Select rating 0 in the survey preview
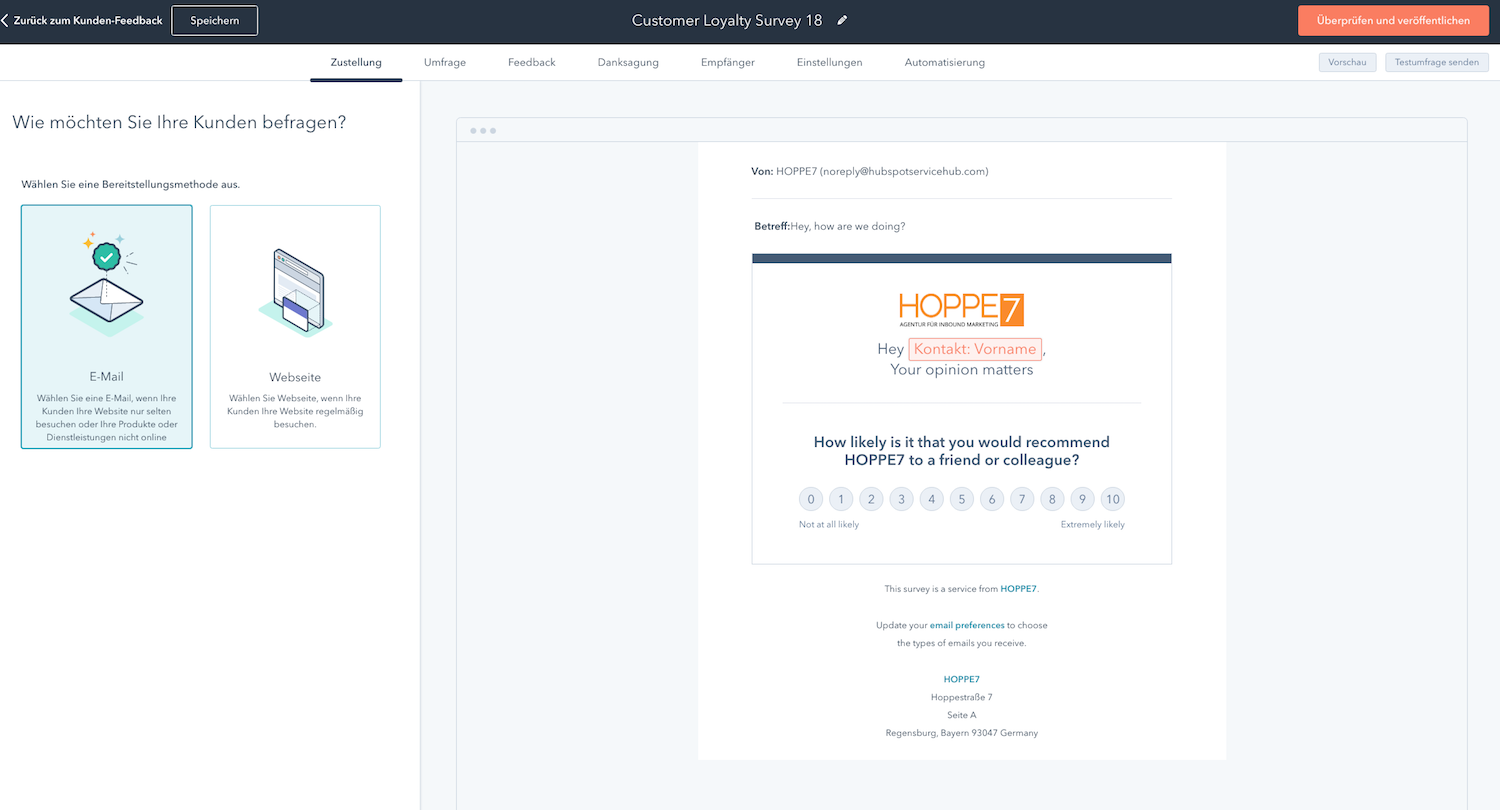 [x=811, y=499]
